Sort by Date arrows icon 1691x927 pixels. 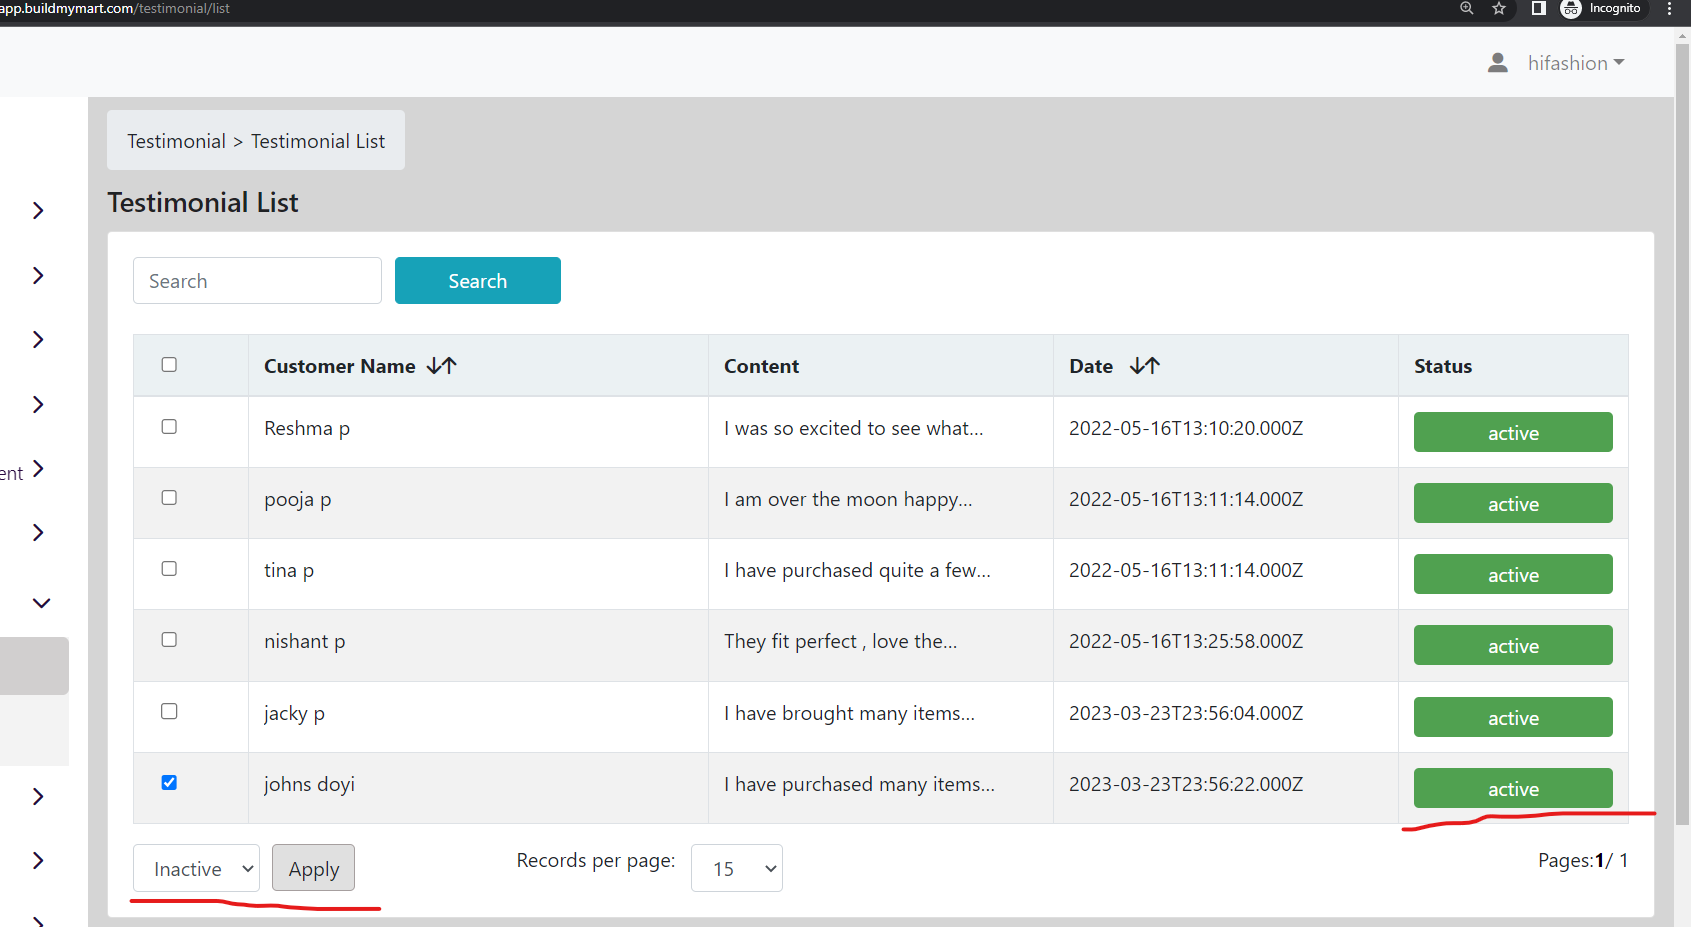tap(1144, 366)
